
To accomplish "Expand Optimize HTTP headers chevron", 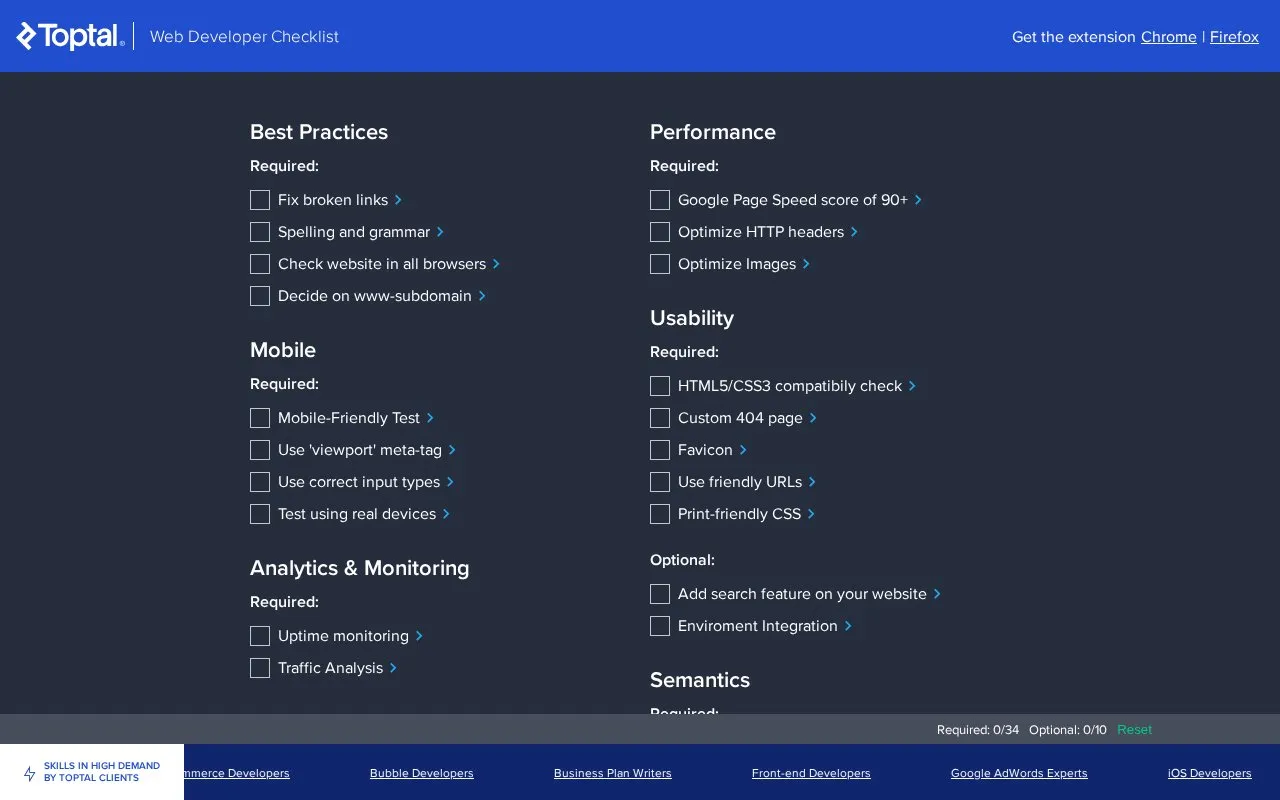I will click(854, 232).
